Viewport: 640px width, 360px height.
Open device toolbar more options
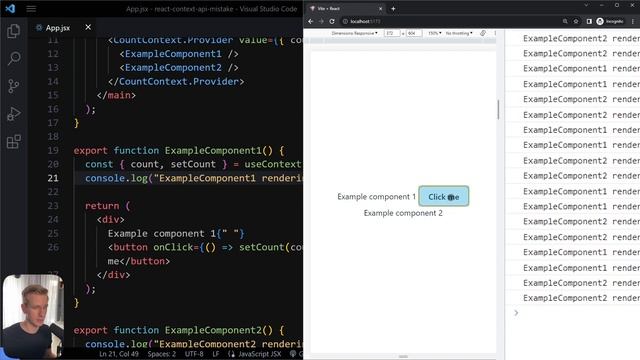(x=495, y=33)
